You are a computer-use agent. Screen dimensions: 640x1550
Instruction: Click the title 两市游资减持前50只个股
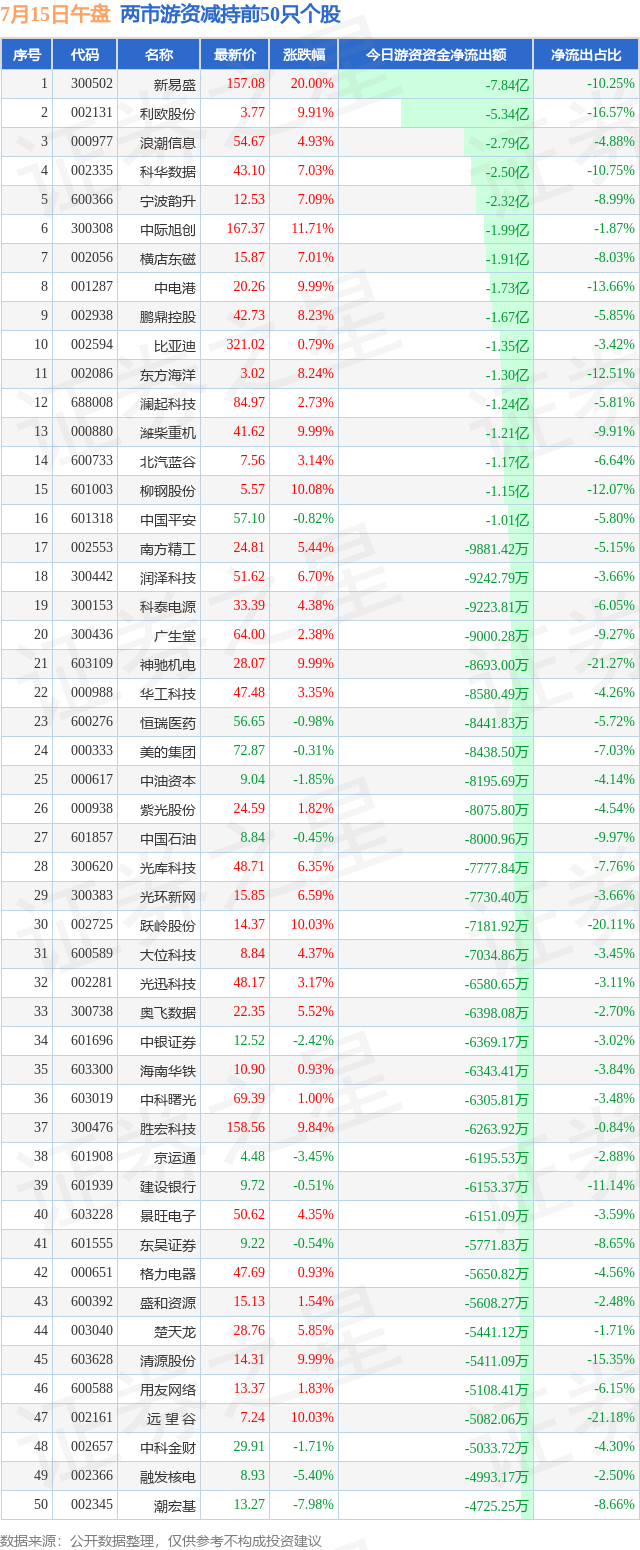click(x=230, y=14)
